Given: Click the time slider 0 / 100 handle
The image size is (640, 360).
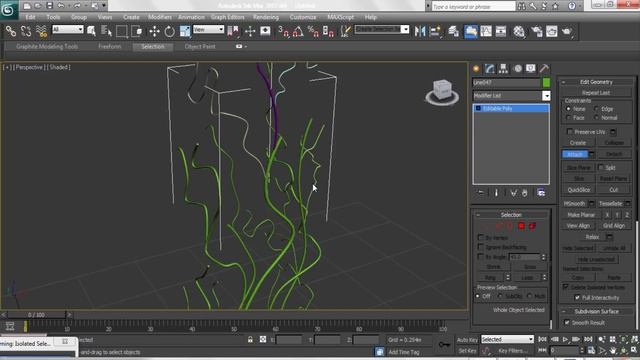Looking at the screenshot, I should coord(36,315).
